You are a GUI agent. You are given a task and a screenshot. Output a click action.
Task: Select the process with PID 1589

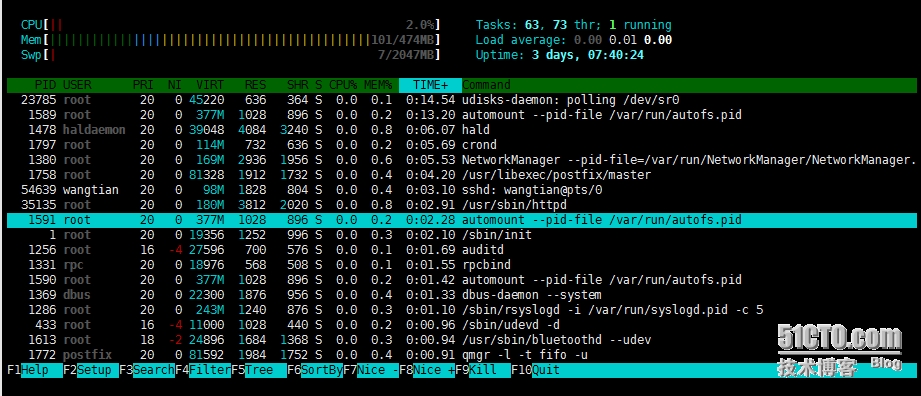462,115
